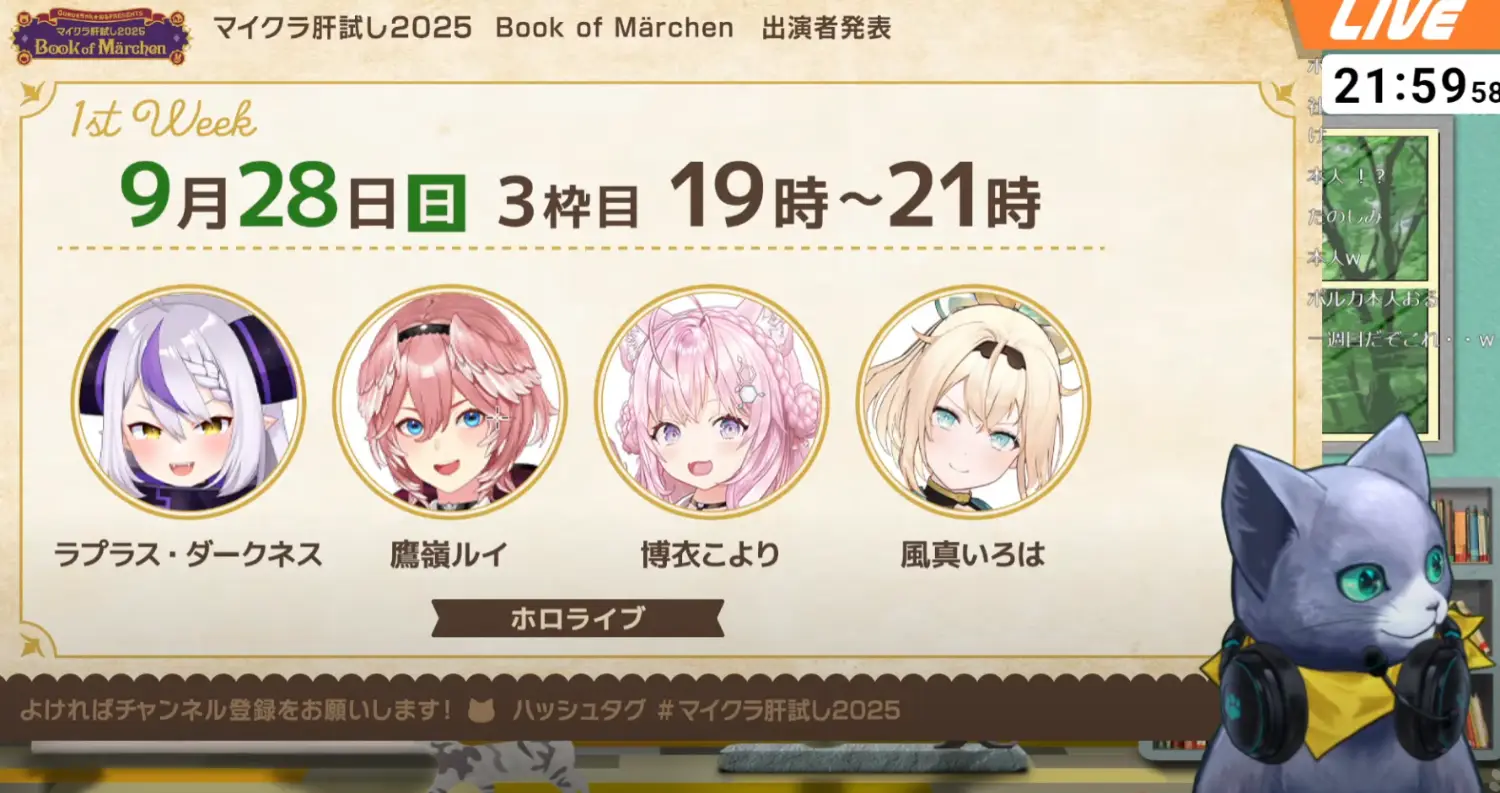Select Hakui Koyori's portrait with braided buns
This screenshot has width=1500, height=793.
point(711,402)
